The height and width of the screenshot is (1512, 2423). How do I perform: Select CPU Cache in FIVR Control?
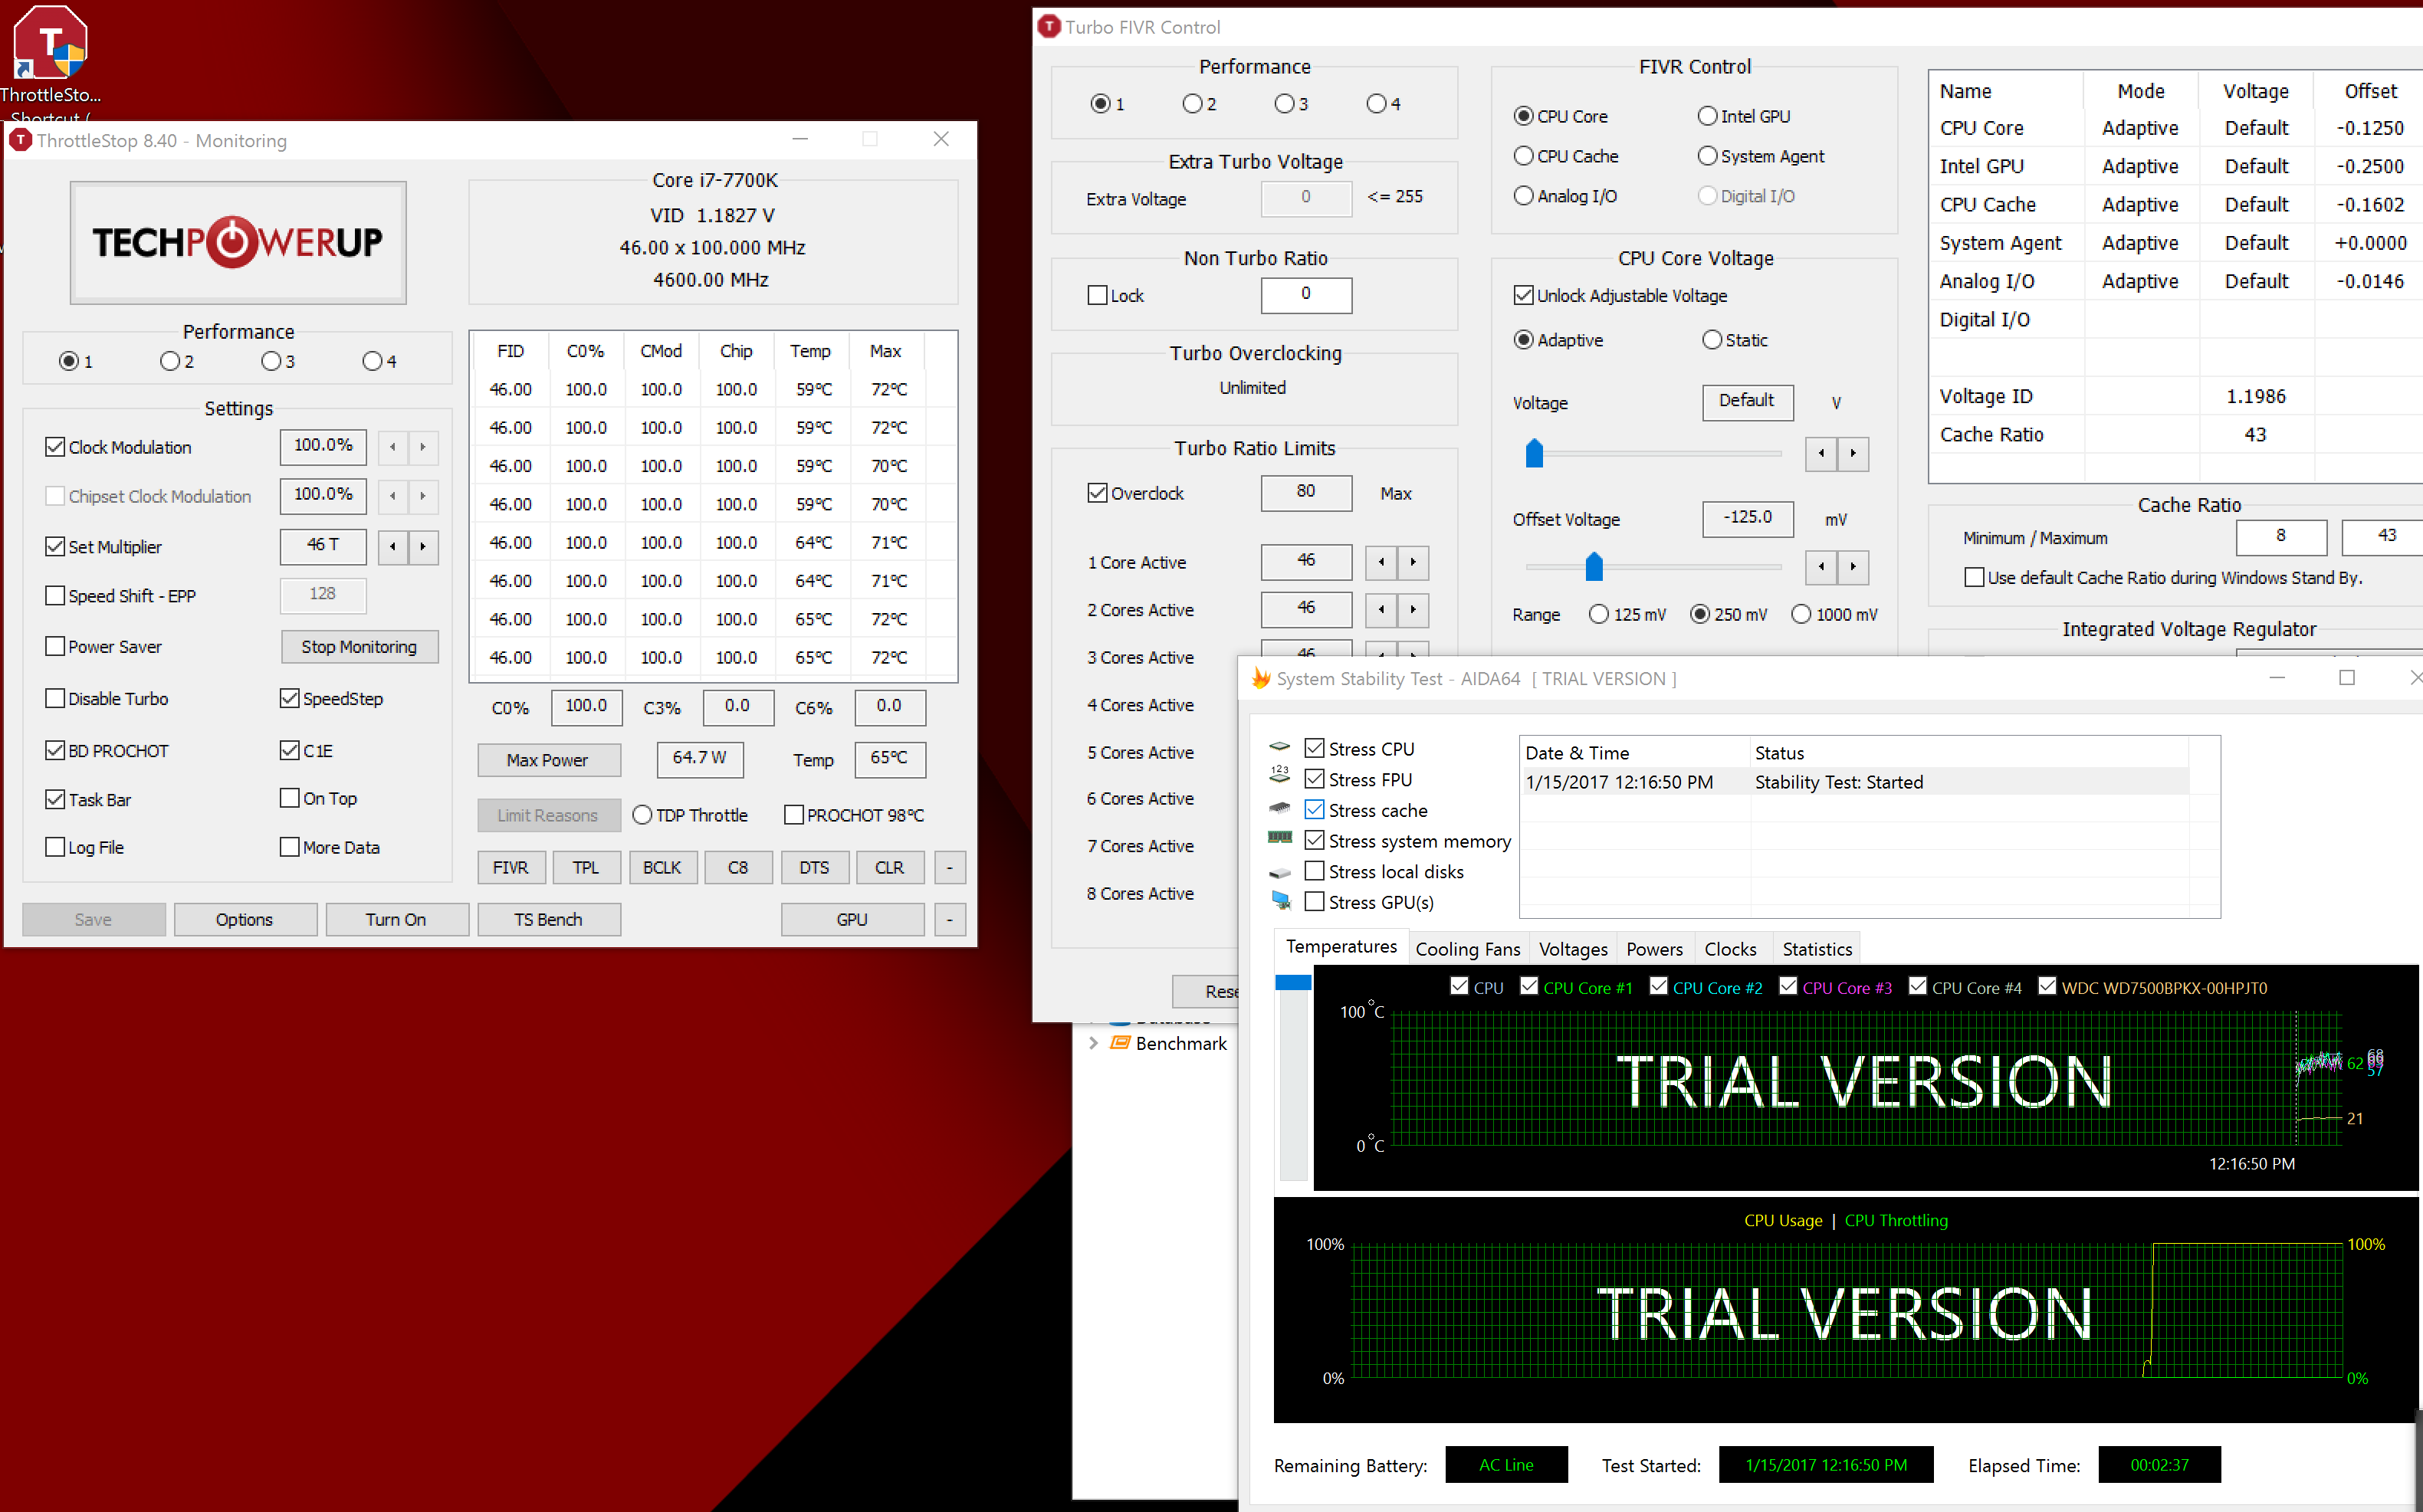(1524, 156)
